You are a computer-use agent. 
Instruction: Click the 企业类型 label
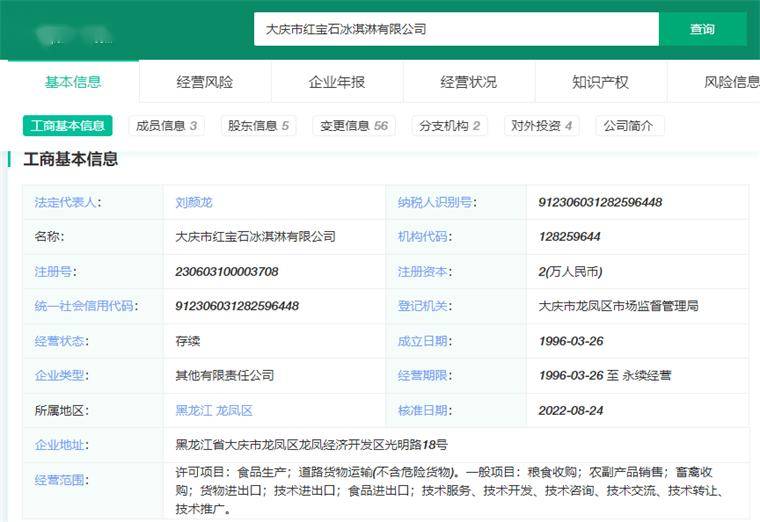61,375
